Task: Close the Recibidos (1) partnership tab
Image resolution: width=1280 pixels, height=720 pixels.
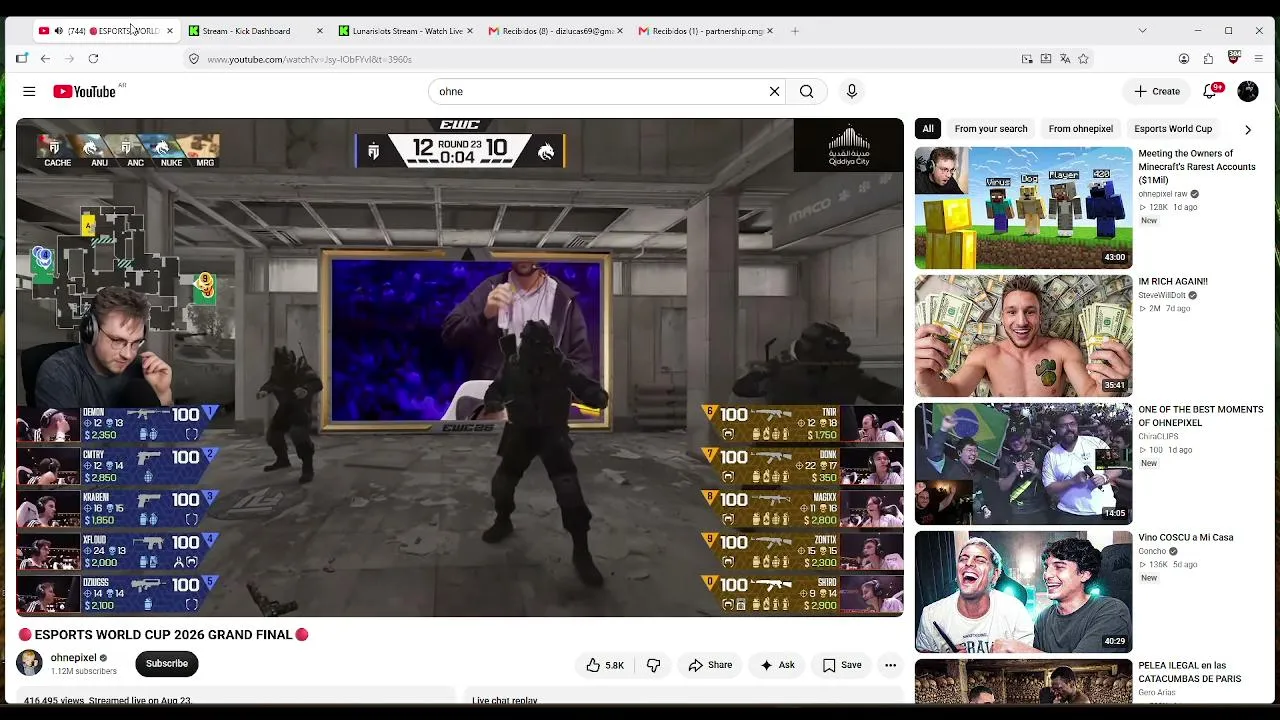Action: (770, 31)
